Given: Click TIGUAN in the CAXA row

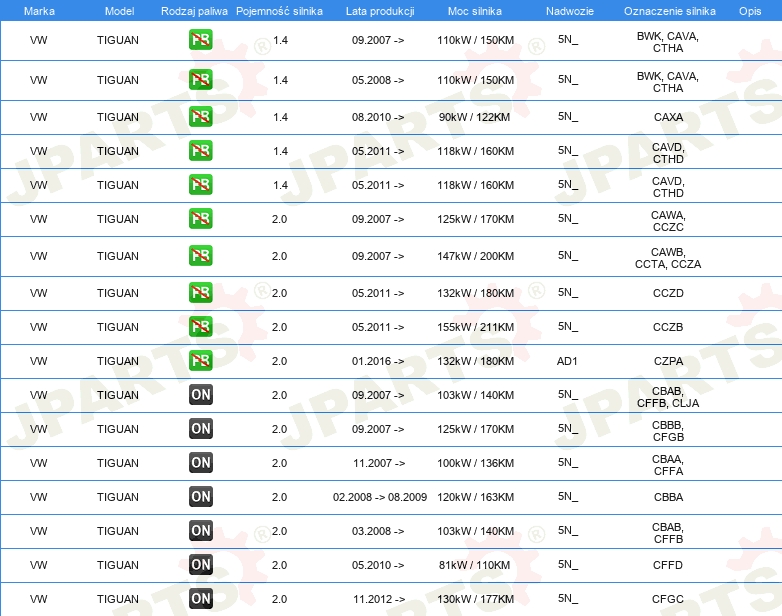Looking at the screenshot, I should click(118, 117).
